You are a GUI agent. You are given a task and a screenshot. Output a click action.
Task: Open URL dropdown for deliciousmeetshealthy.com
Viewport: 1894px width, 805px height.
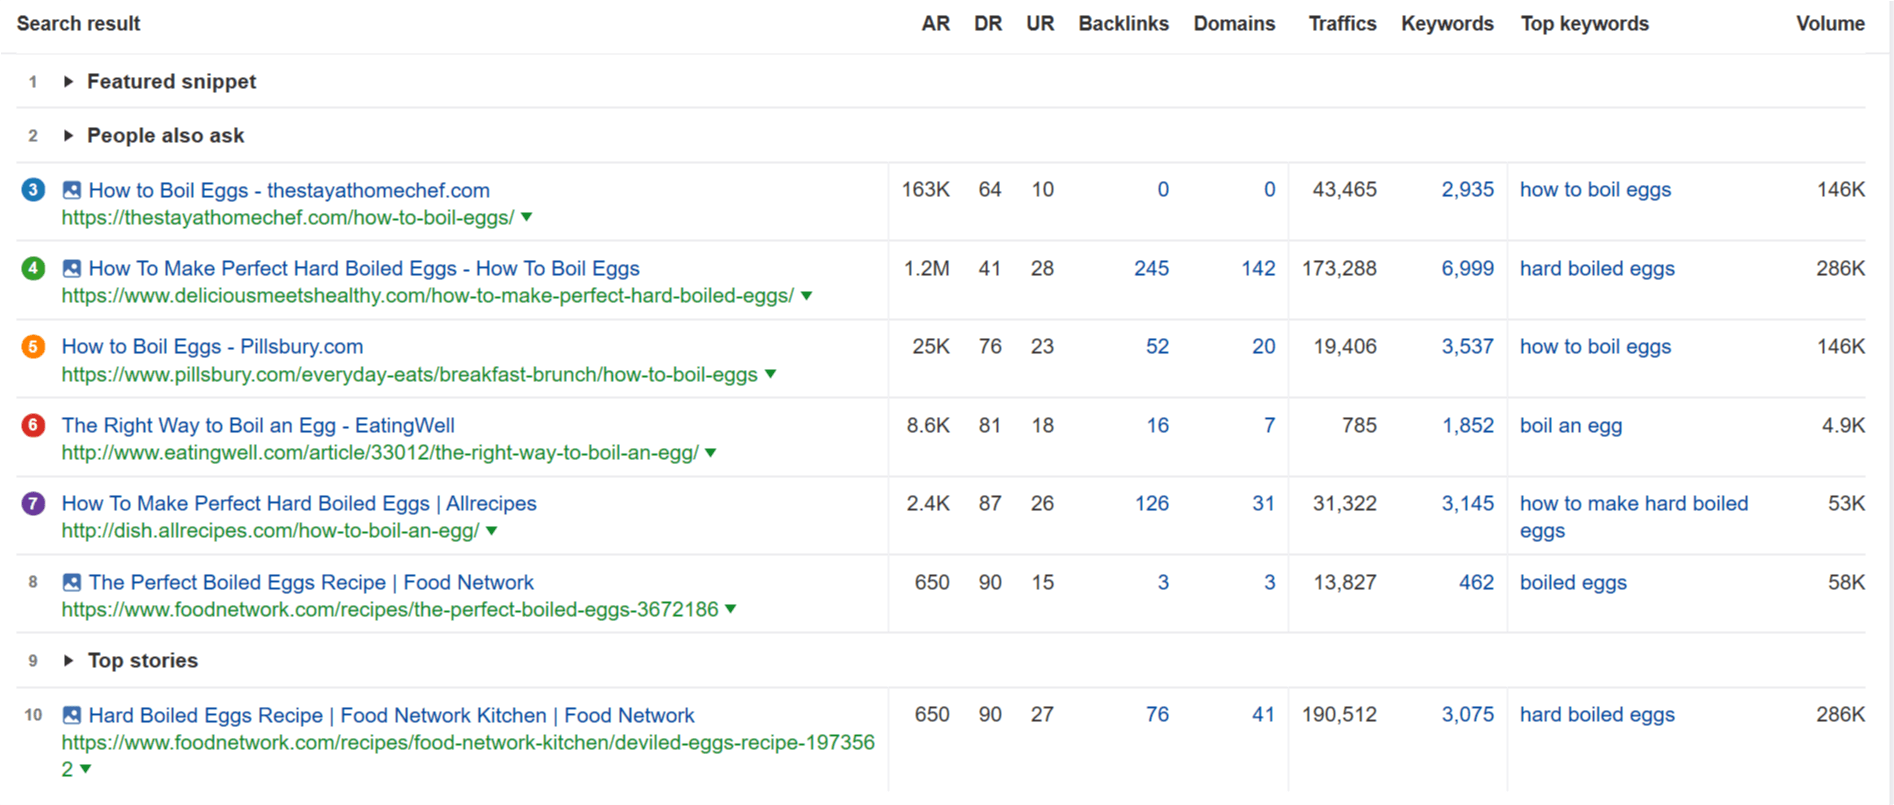pos(807,296)
